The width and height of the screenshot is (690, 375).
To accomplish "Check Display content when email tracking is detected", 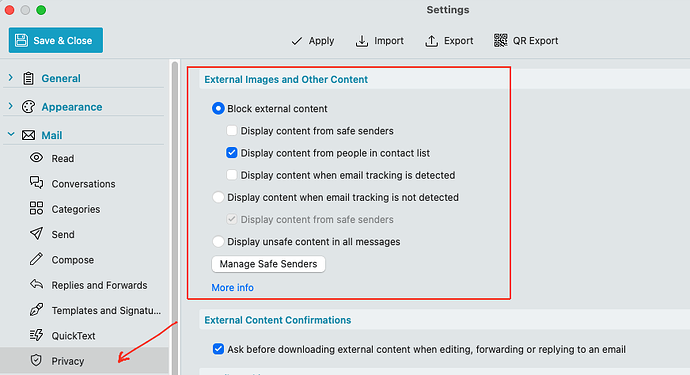I will (x=231, y=175).
